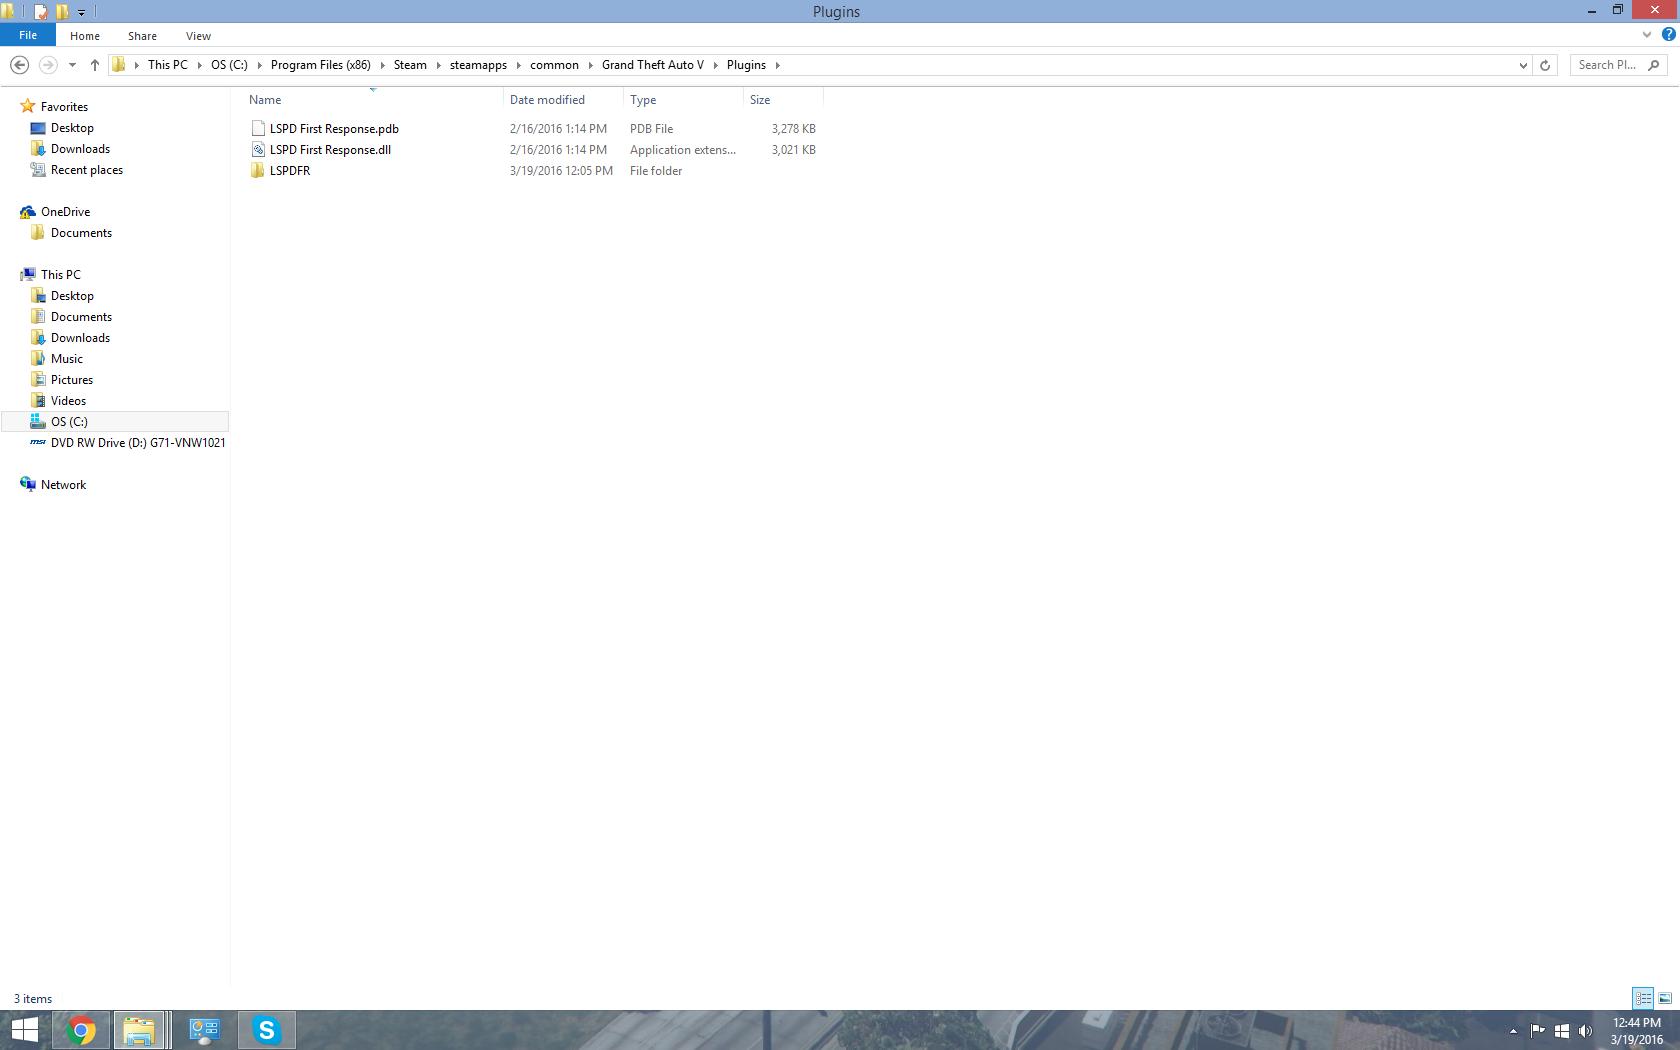Expand the chevron after Plugins breadcrumb
1680x1050 pixels.
click(x=777, y=65)
